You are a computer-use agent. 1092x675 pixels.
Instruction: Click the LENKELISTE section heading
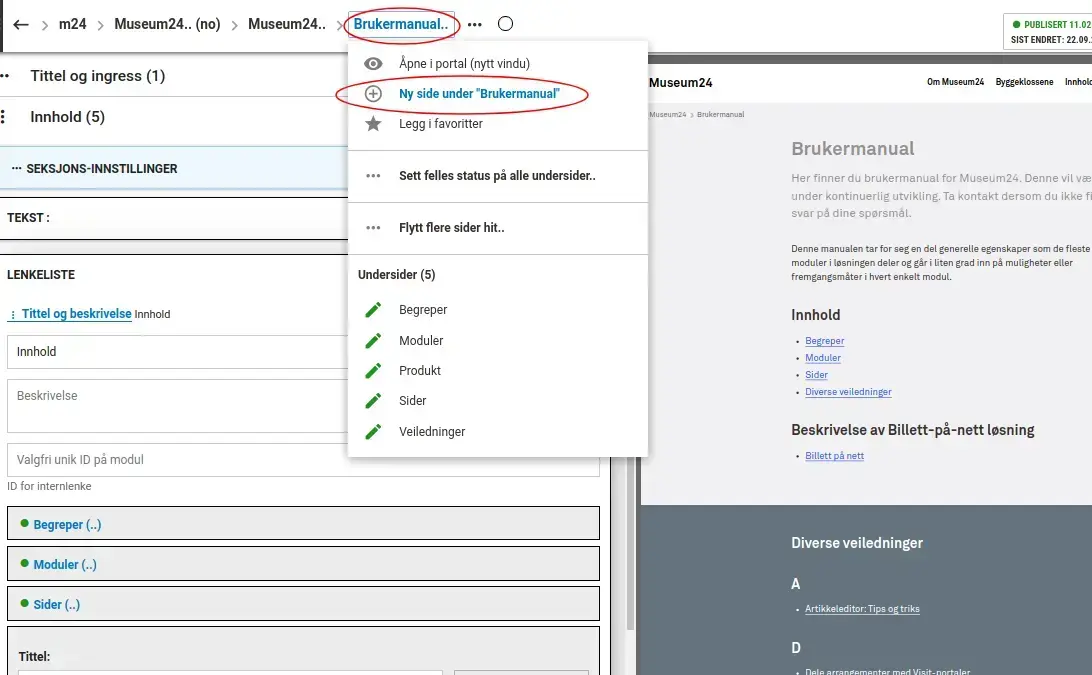coord(41,274)
